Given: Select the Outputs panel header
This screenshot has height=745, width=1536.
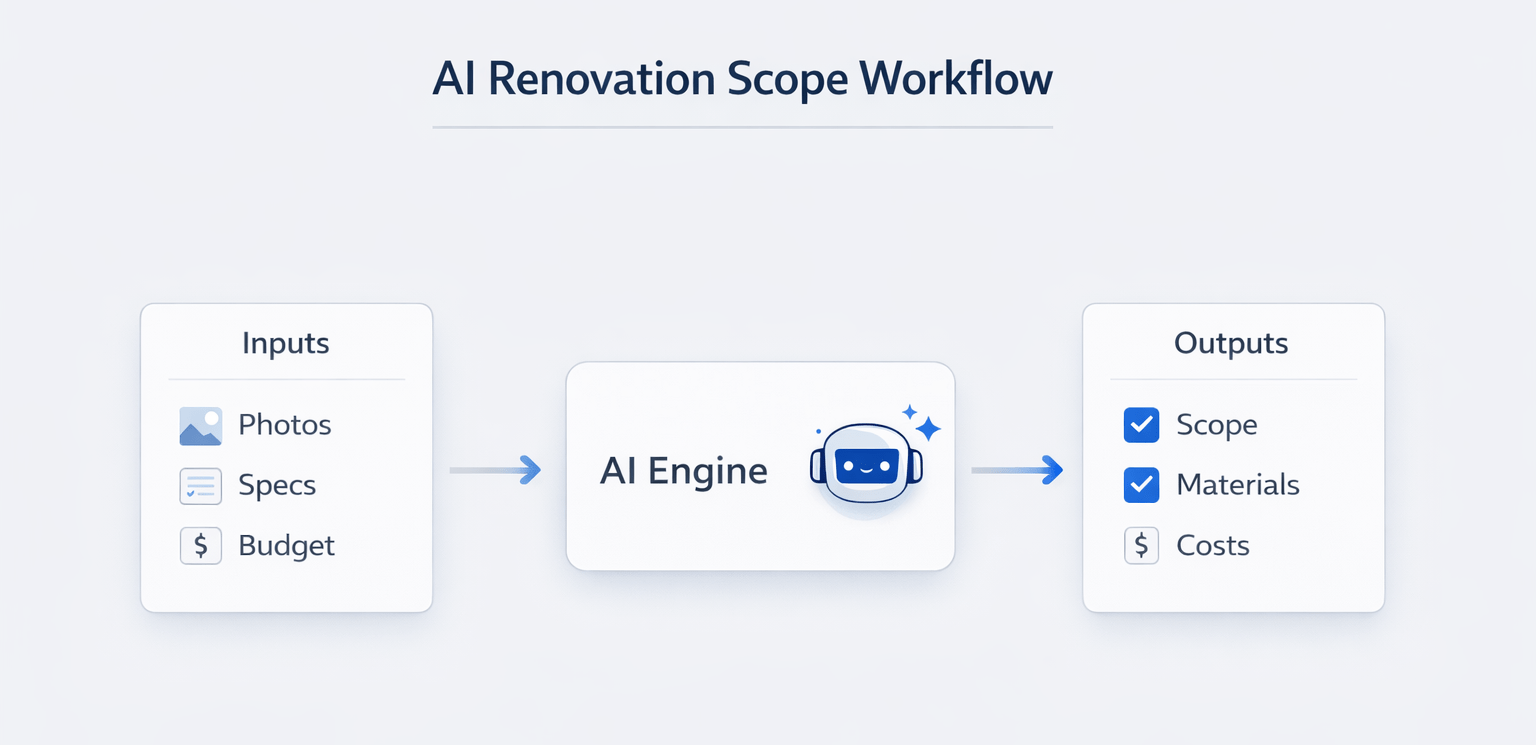Looking at the screenshot, I should click(x=1230, y=343).
